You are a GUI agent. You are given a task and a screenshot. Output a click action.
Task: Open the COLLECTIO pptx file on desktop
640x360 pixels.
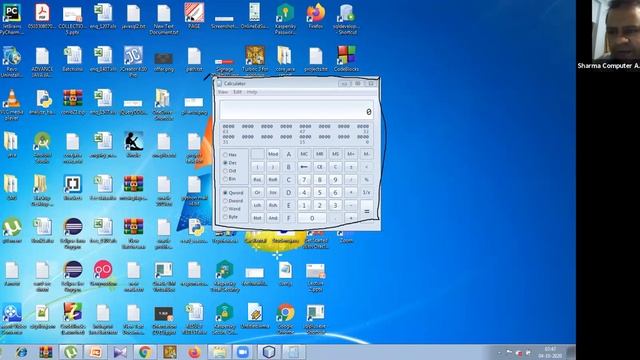tap(72, 18)
